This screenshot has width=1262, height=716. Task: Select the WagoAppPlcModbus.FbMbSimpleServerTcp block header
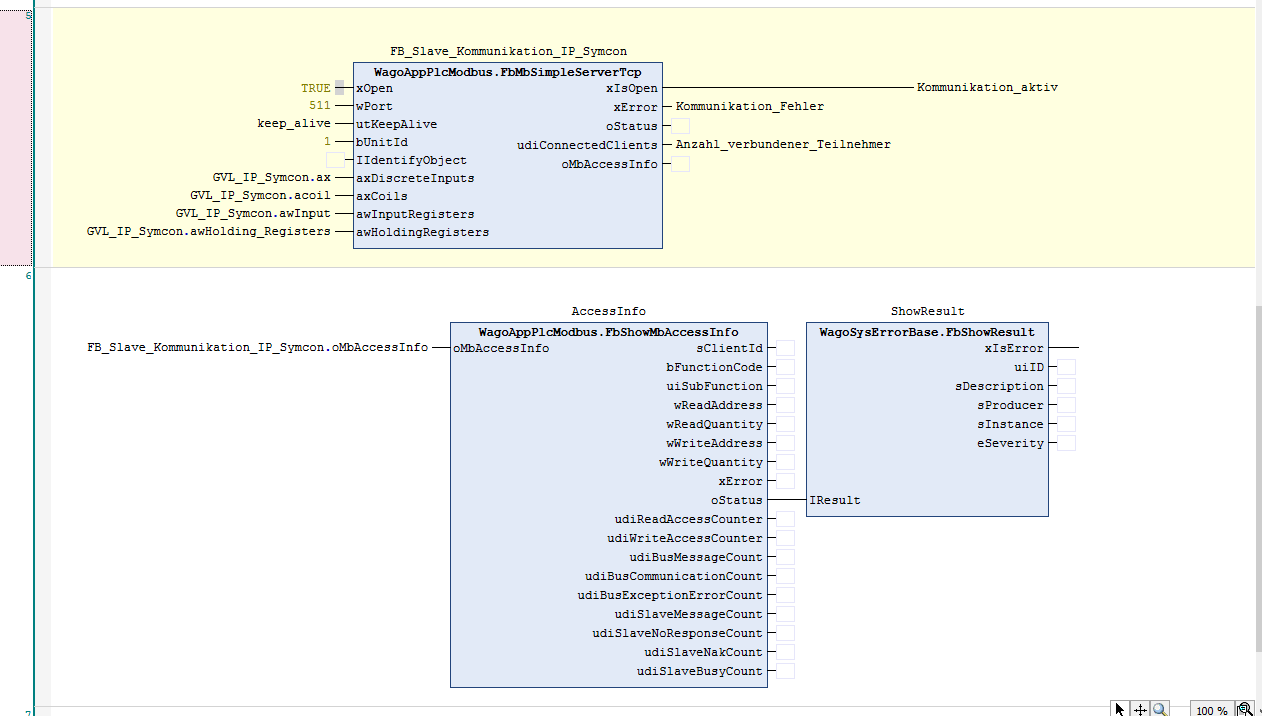(x=508, y=72)
